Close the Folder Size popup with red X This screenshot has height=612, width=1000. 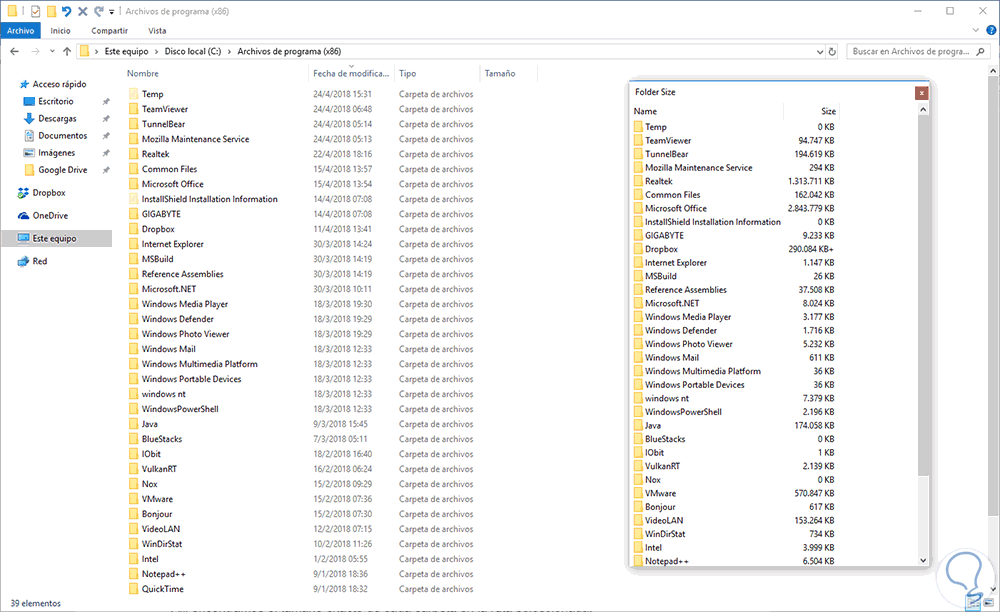[921, 93]
